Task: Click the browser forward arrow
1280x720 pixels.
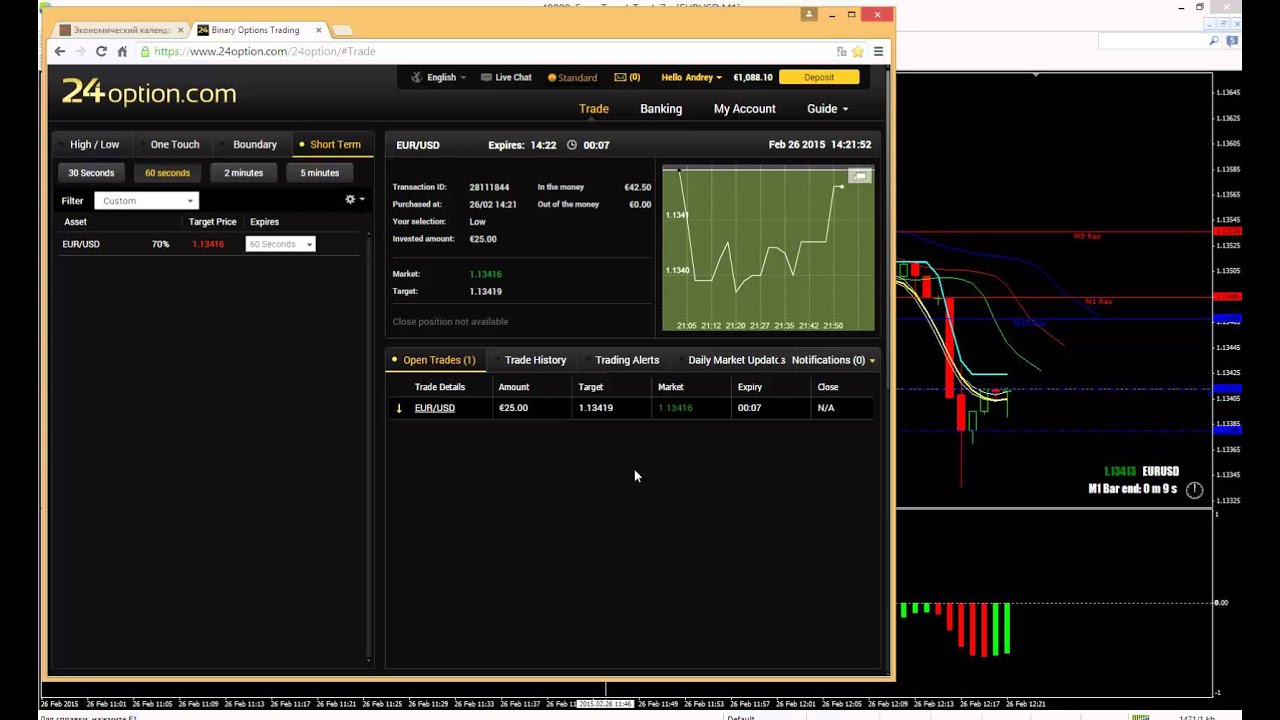Action: [80, 51]
